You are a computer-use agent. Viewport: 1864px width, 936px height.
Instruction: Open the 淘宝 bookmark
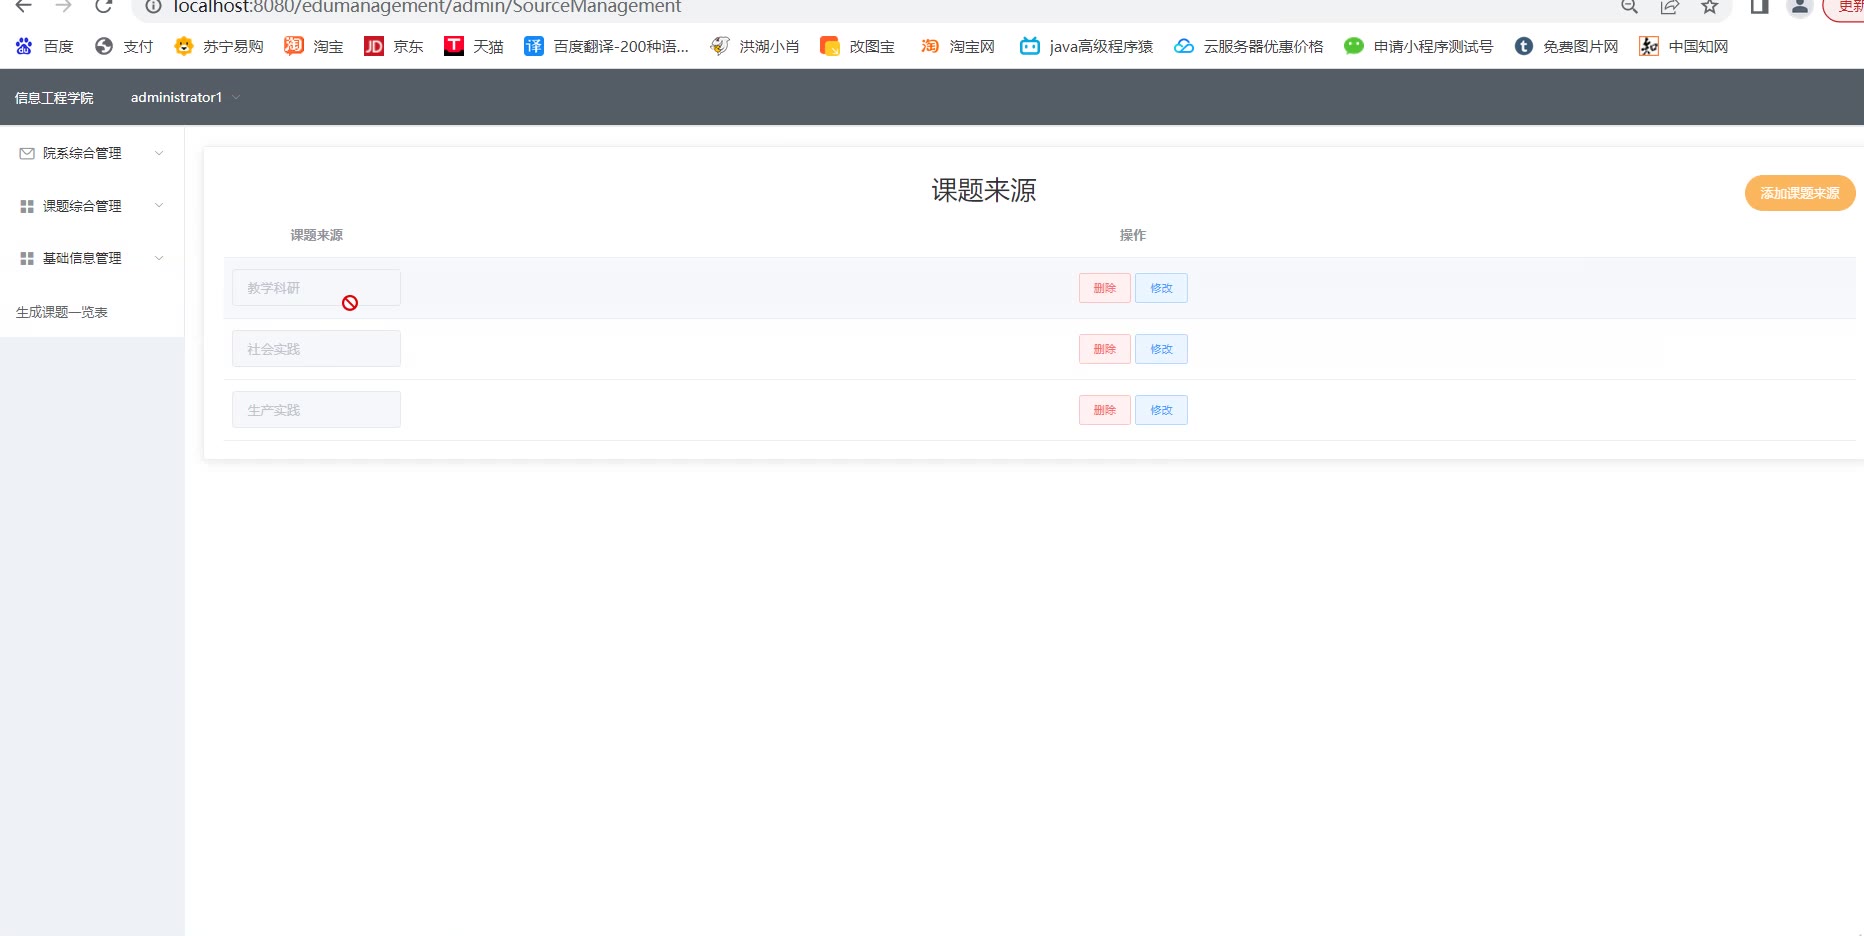(314, 46)
